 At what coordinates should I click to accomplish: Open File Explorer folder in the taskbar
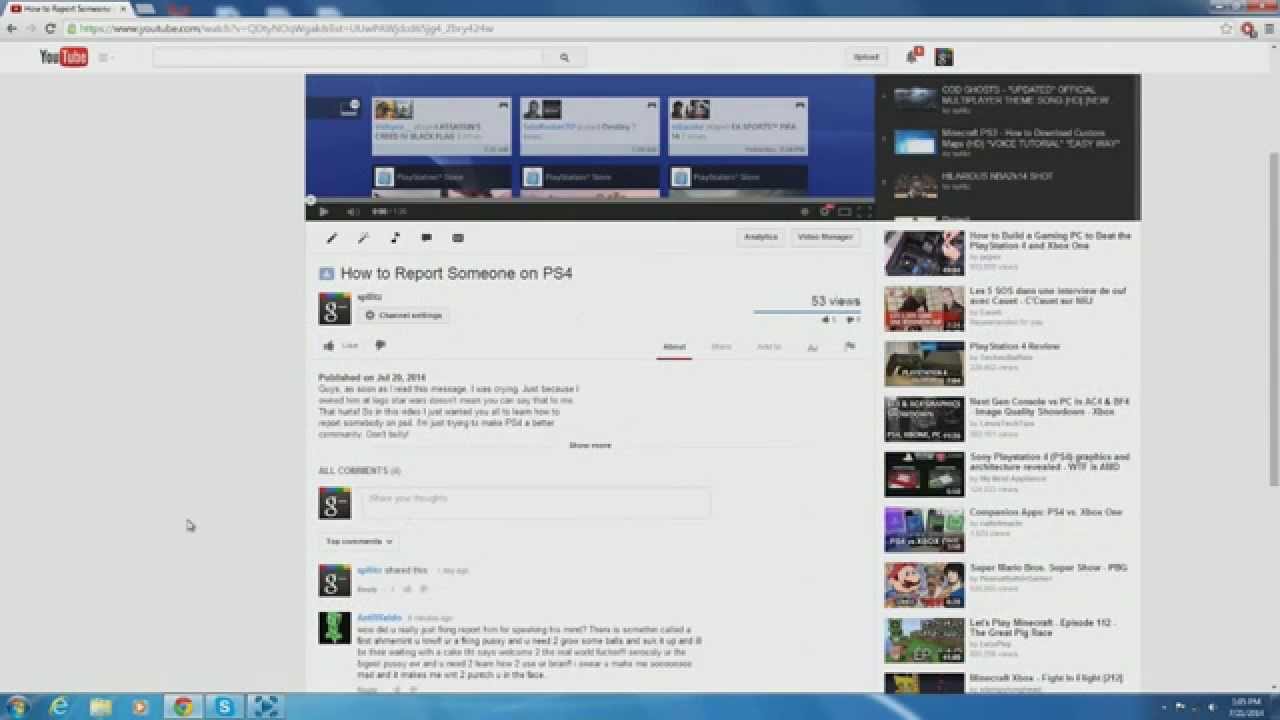[x=101, y=707]
